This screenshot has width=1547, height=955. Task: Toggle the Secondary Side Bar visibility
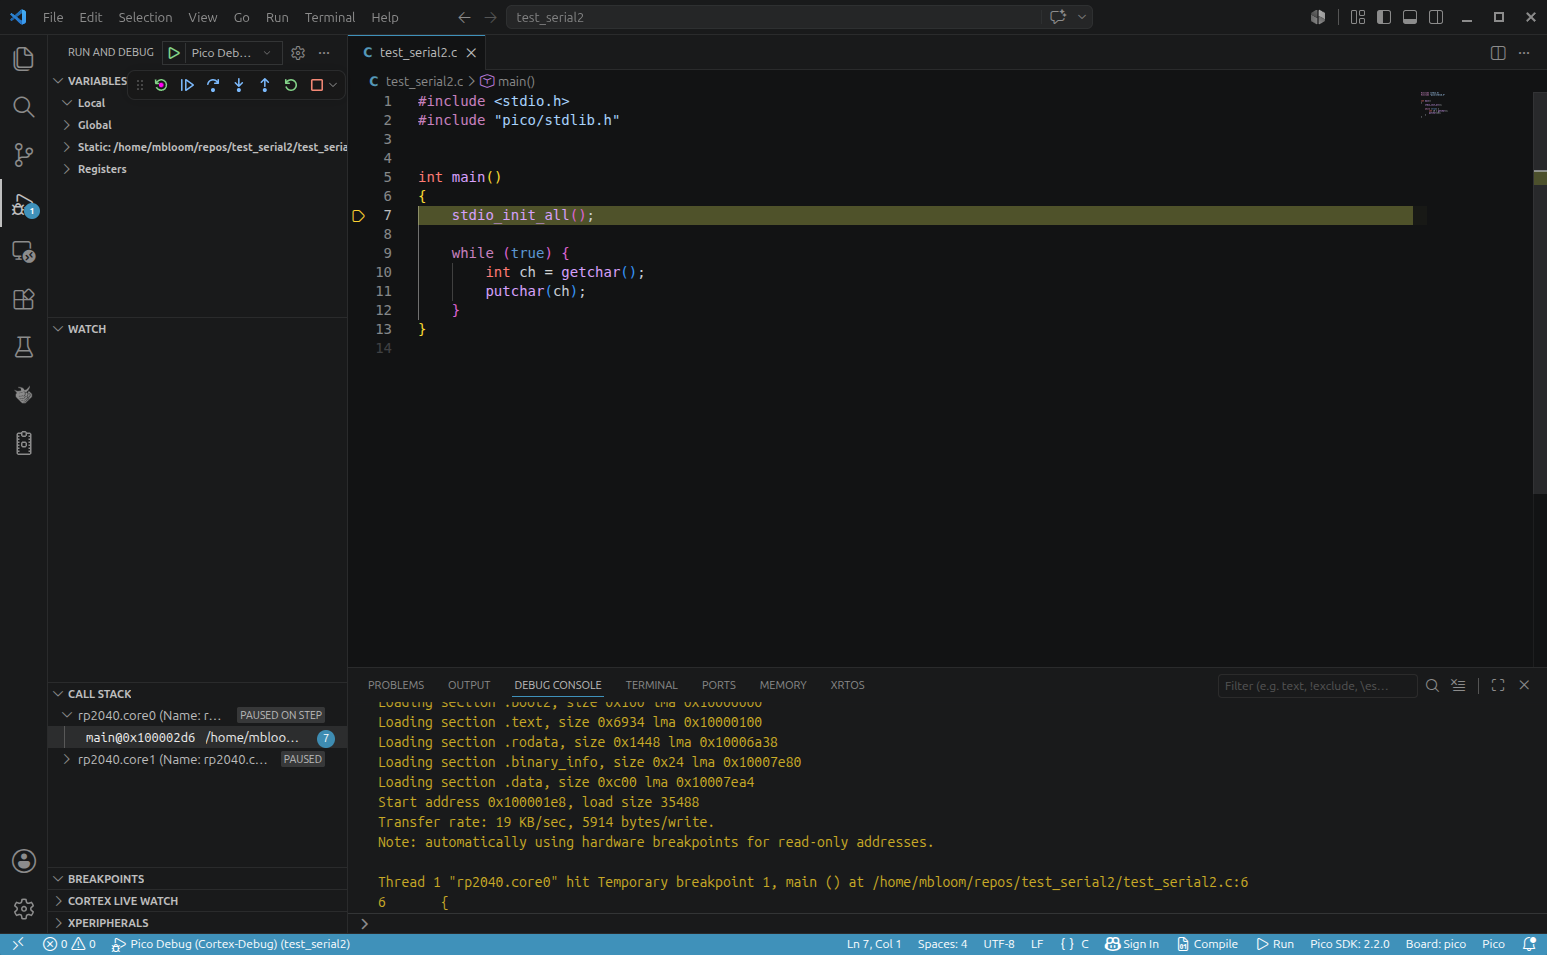(x=1436, y=17)
